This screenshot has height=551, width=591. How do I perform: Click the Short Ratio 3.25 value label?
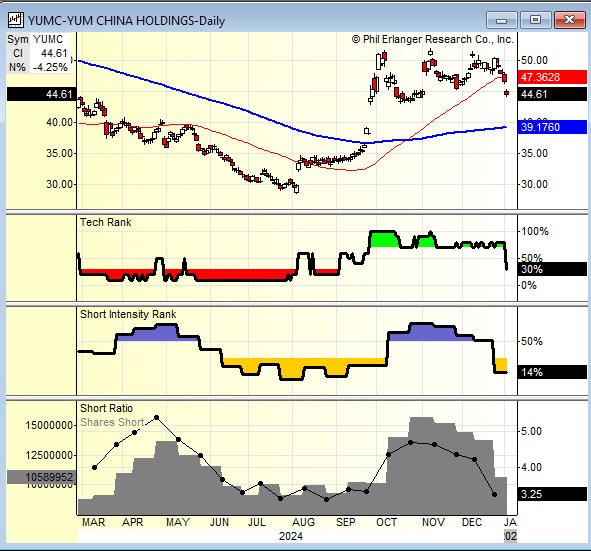pos(552,494)
